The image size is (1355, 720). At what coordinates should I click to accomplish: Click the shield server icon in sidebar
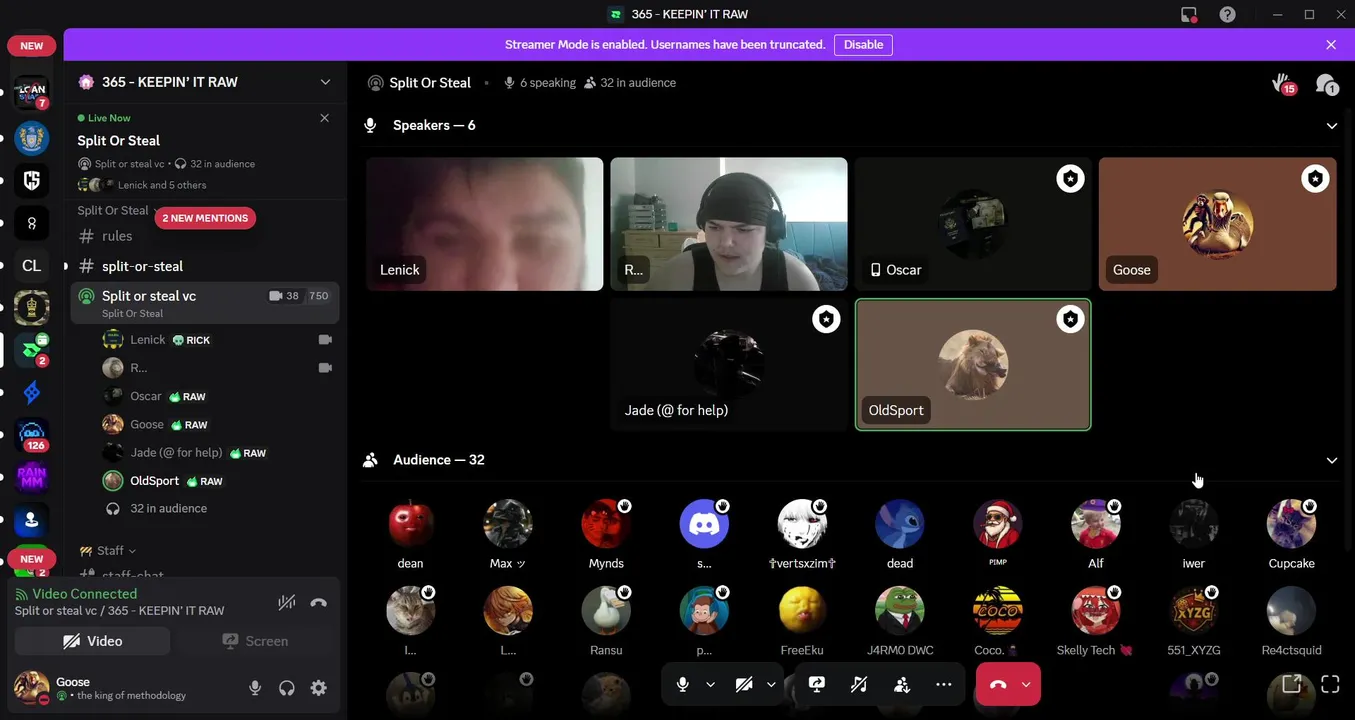(x=32, y=180)
